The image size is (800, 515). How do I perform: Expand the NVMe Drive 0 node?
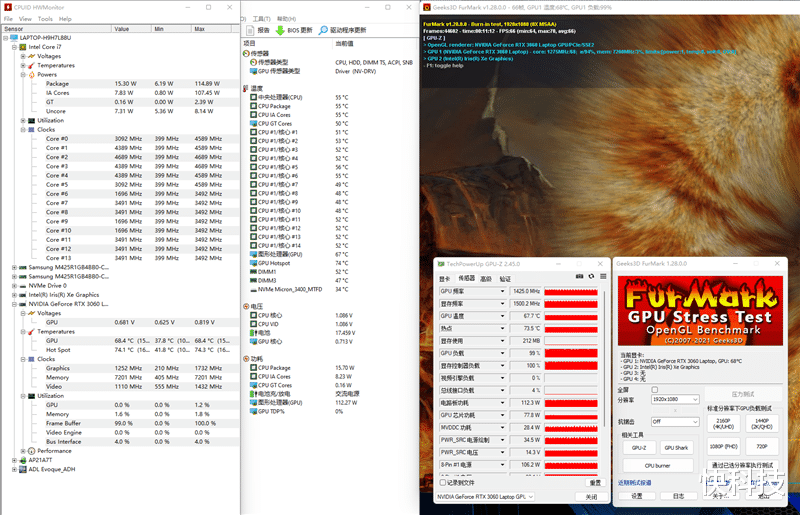coord(14,286)
